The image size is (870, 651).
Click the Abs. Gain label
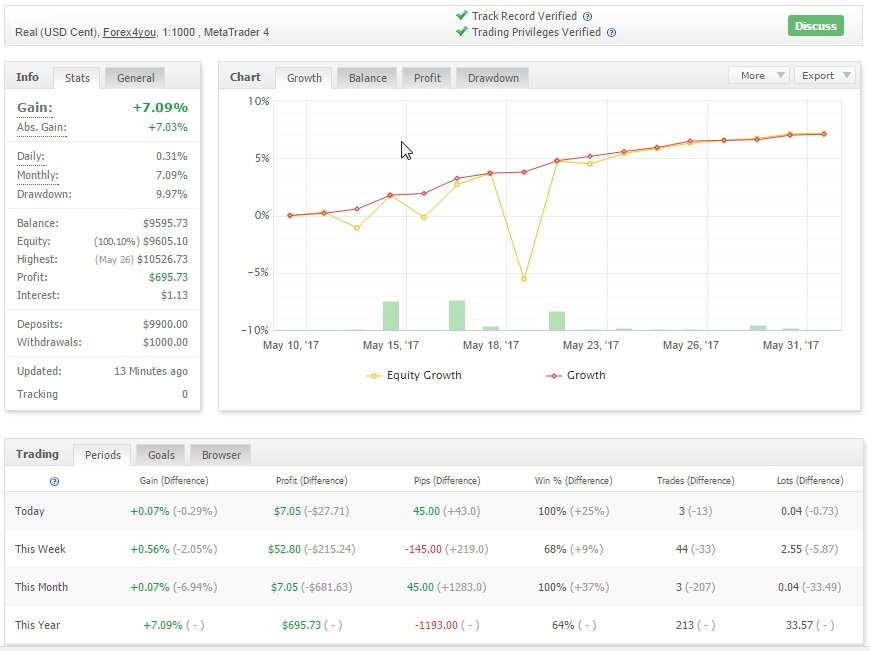point(41,128)
